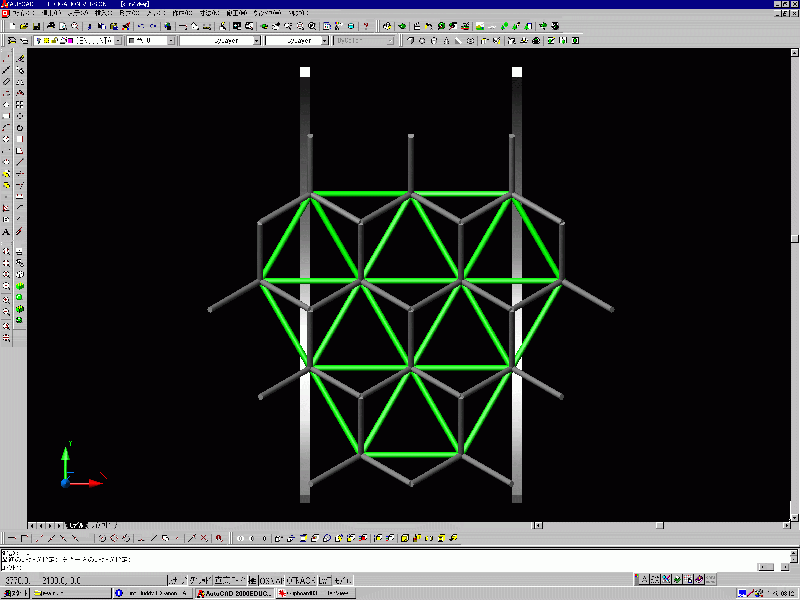Open the linetype ByLayer dropdown arrow
This screenshot has width=800, height=600.
point(257,40)
